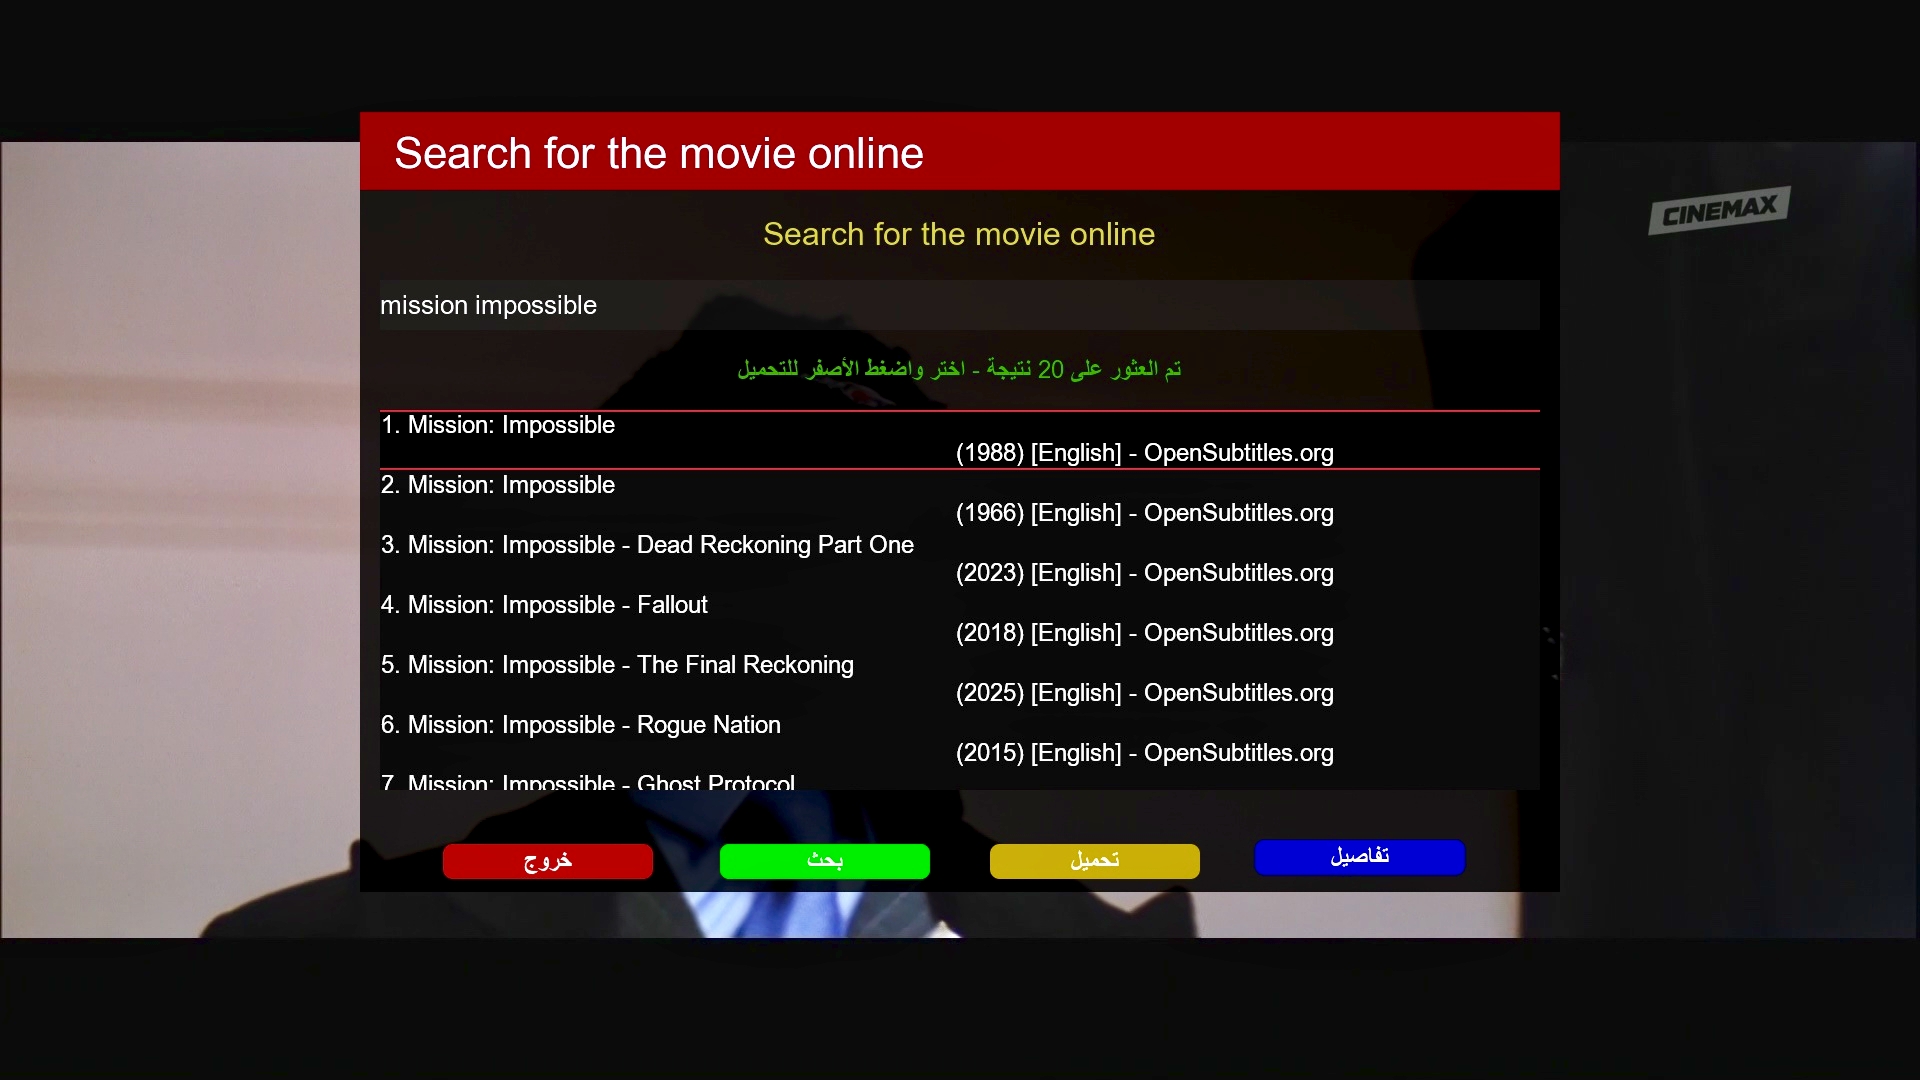Click the (1966) OpenSubtitles.org source line
The height and width of the screenshot is (1080, 1920).
pos(1144,513)
